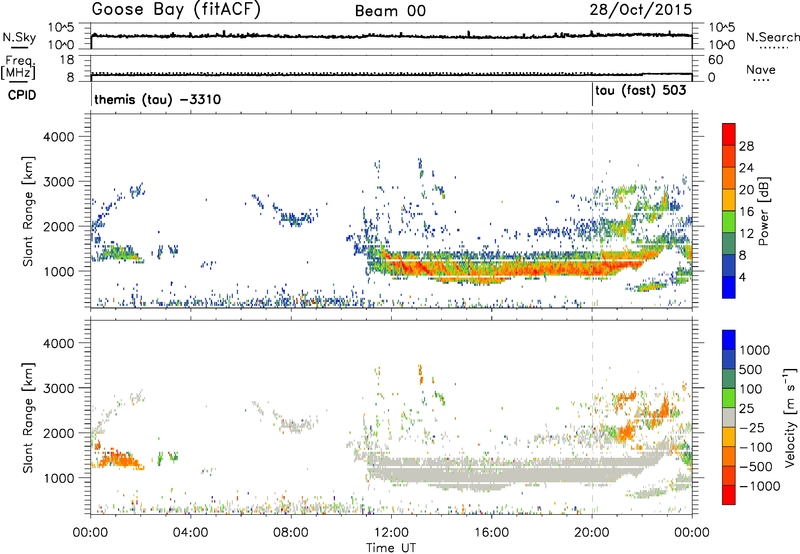This screenshot has height=554, width=800.
Task: Click the "12:00" time axis label
Action: 391,533
